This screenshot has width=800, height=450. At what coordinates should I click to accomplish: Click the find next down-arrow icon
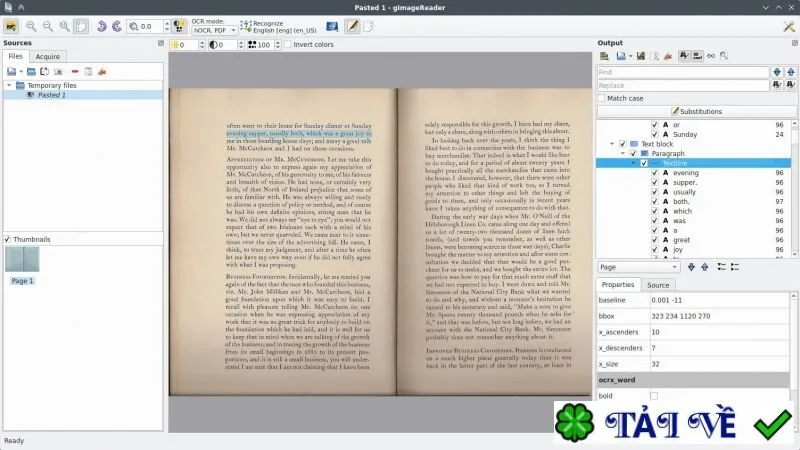tap(777, 72)
